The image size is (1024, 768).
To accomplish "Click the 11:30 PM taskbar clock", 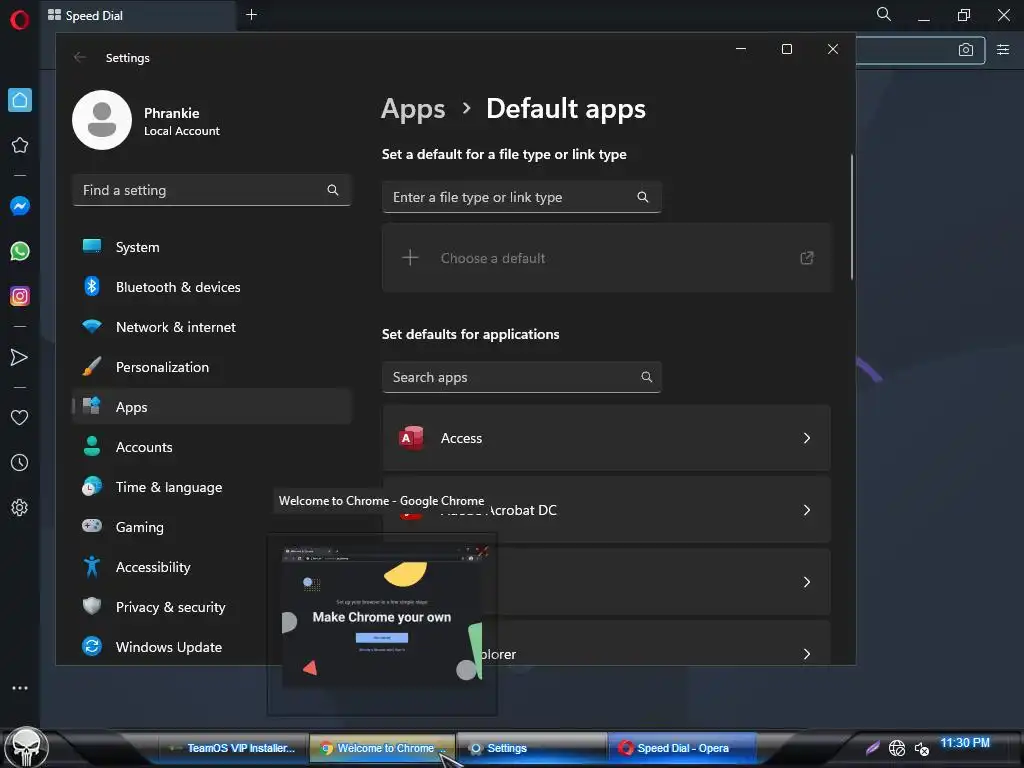I will [965, 743].
